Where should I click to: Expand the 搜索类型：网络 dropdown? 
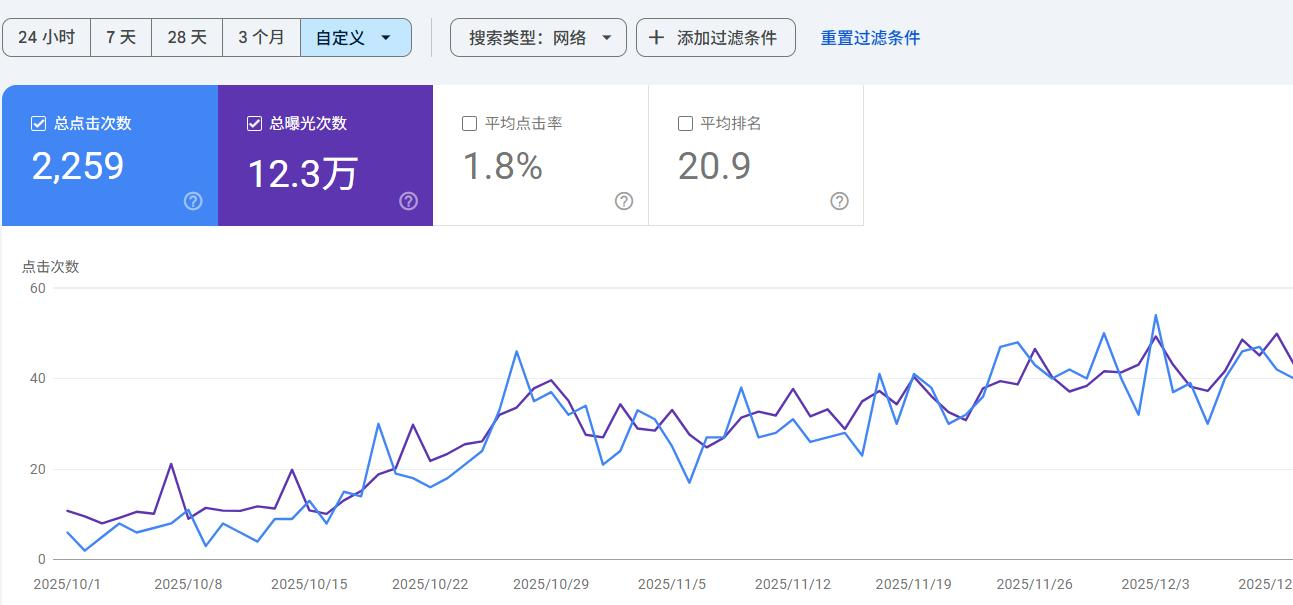coord(538,38)
